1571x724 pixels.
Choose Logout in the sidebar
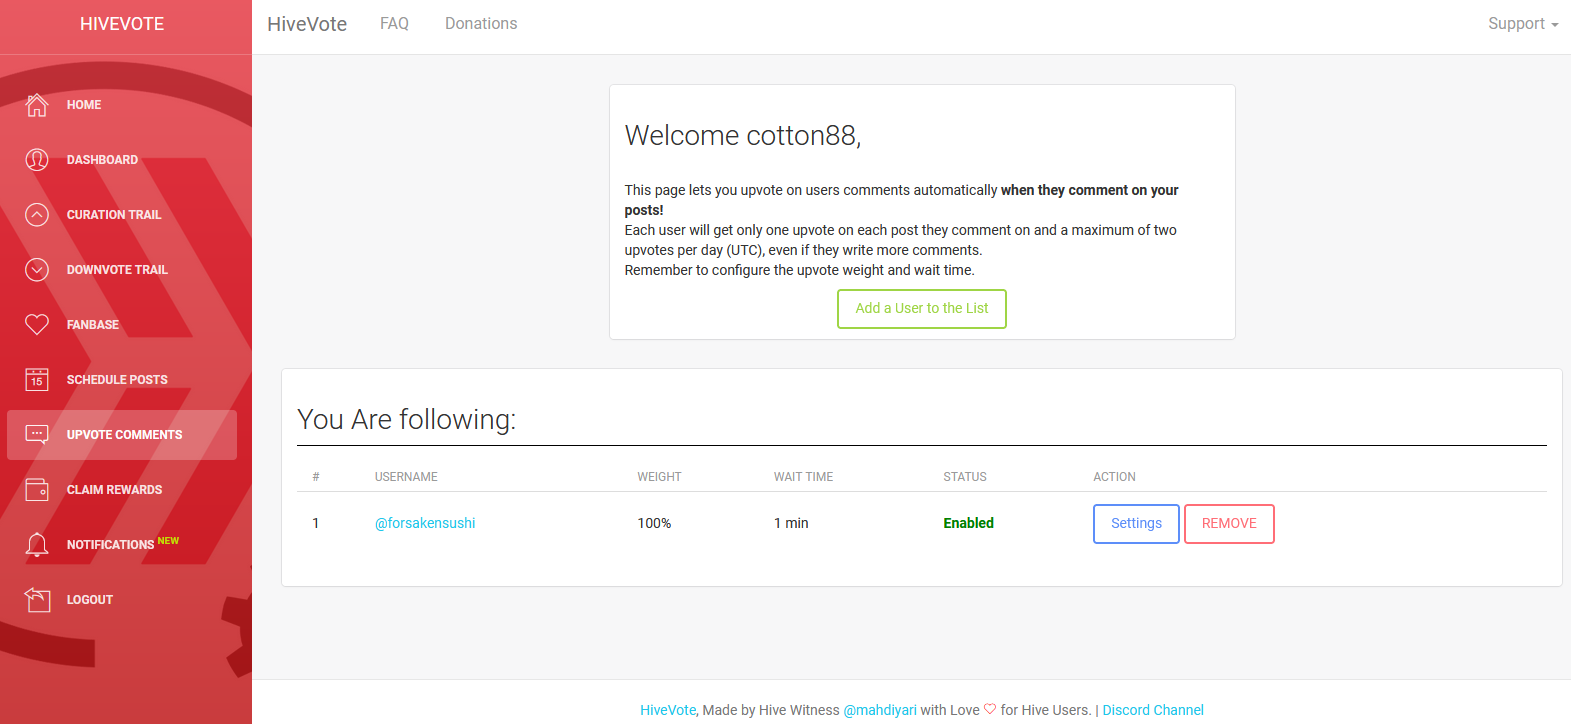click(x=122, y=600)
